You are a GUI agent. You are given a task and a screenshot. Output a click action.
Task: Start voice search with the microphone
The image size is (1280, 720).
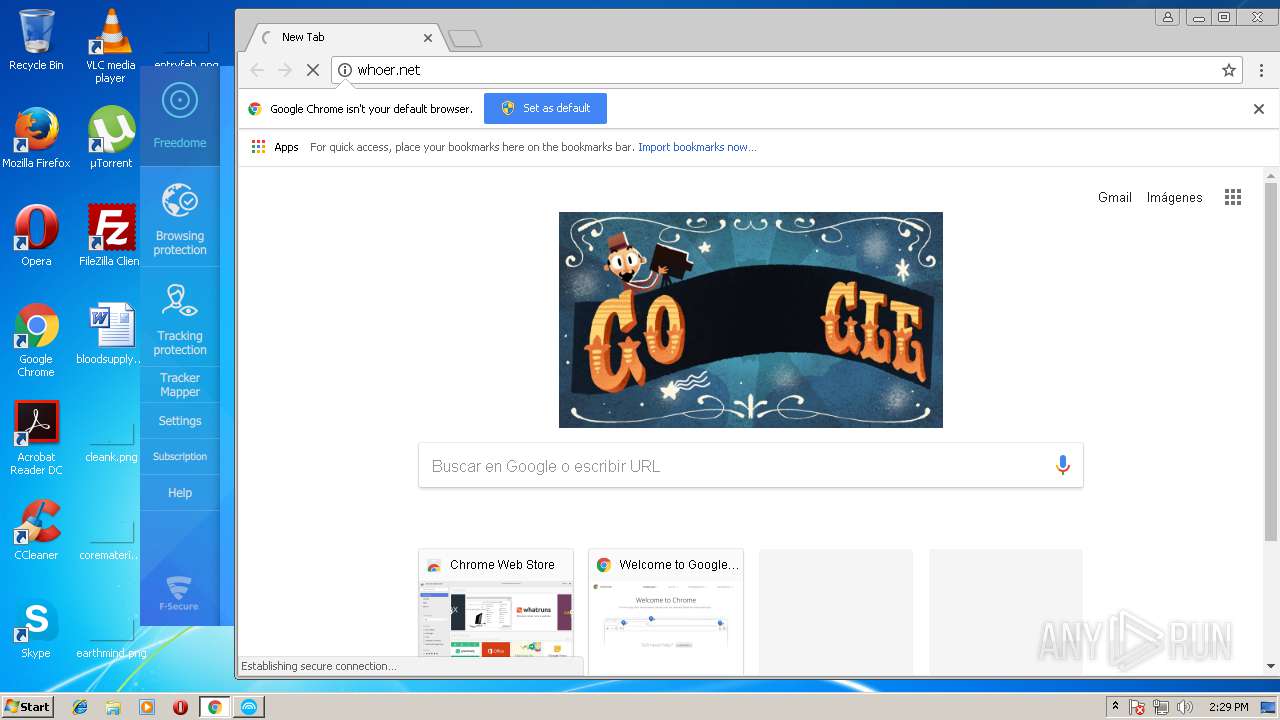click(1063, 466)
